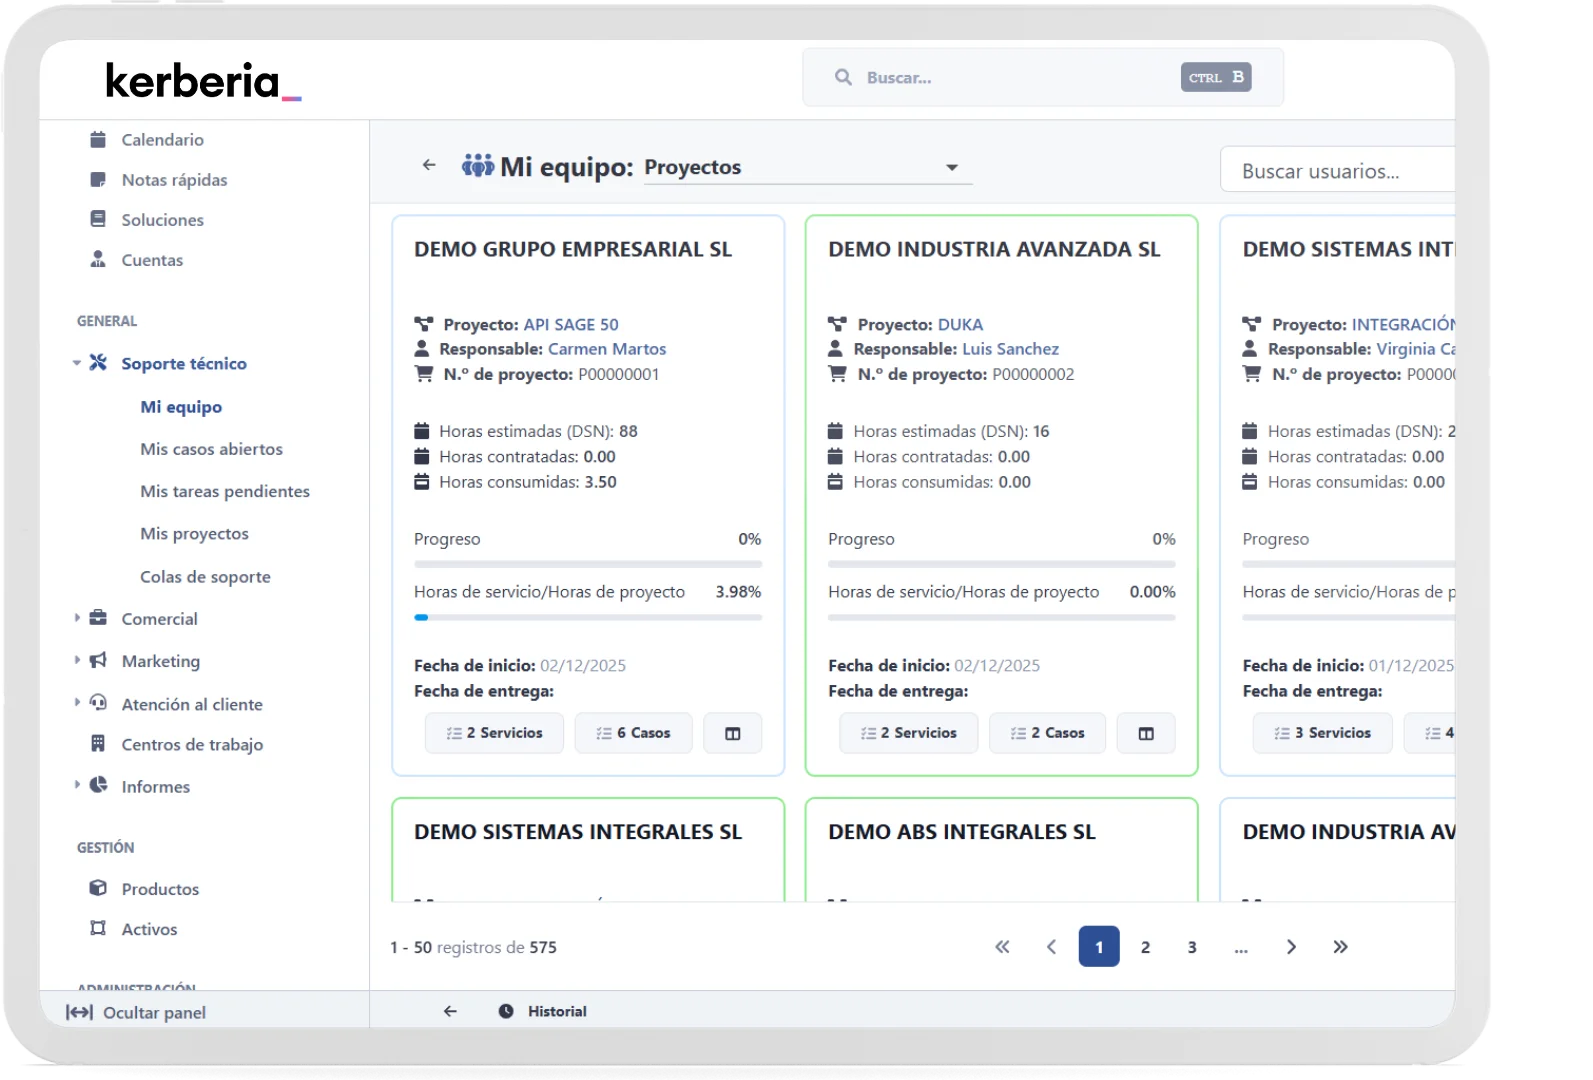This screenshot has width=1593, height=1080.
Task: Click the Atención al cliente headset icon
Action: (x=98, y=703)
